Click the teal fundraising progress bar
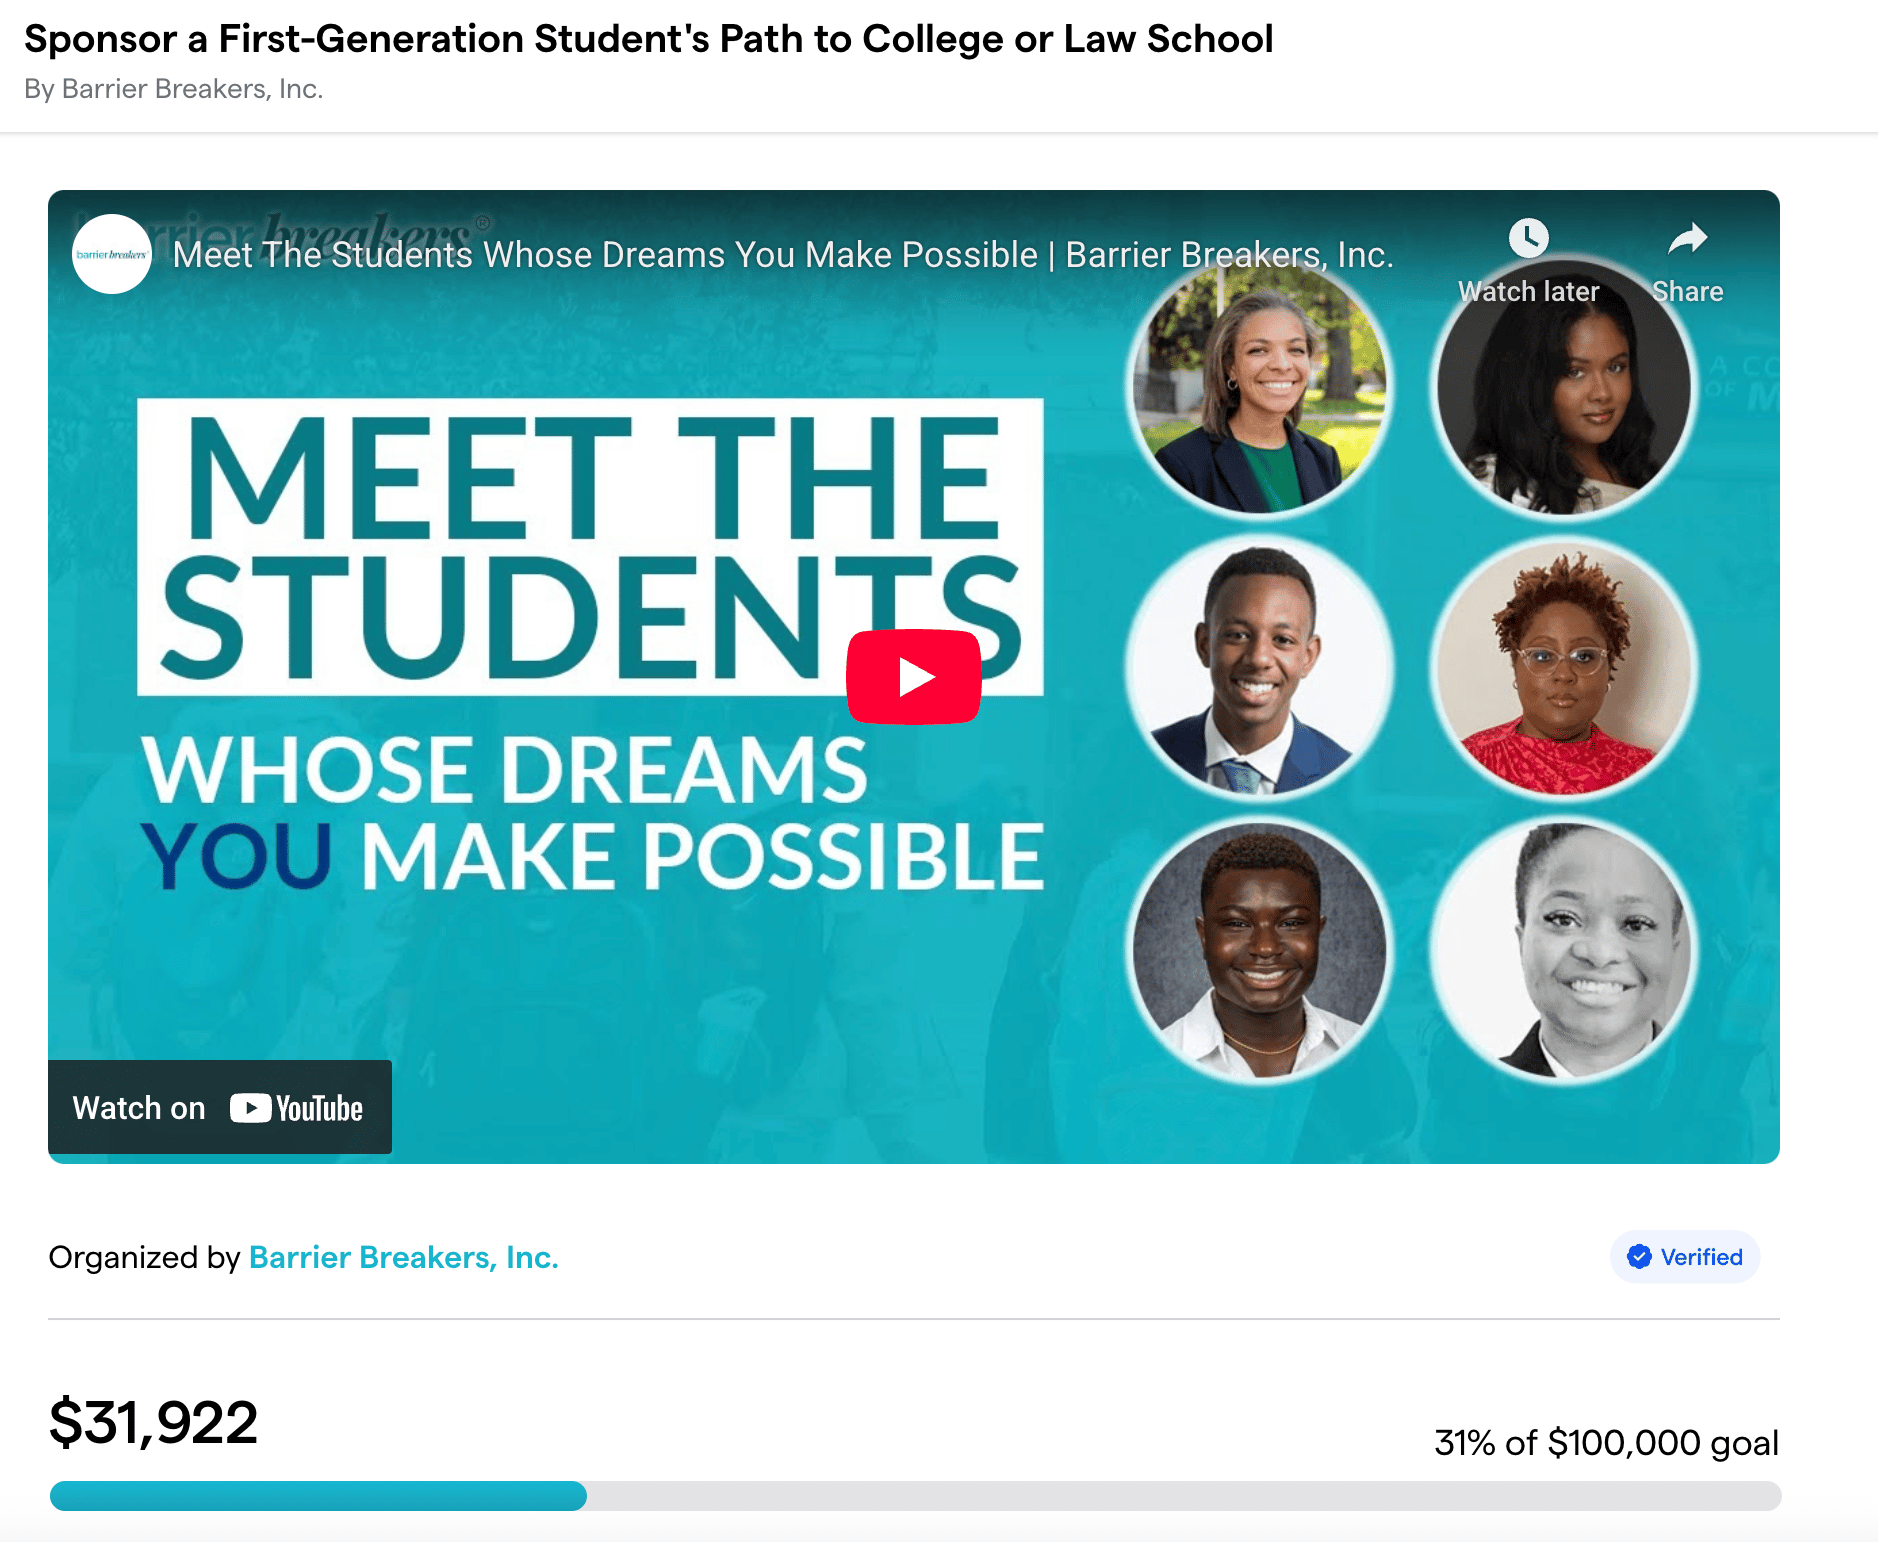The height and width of the screenshot is (1542, 1878). tap(318, 1496)
